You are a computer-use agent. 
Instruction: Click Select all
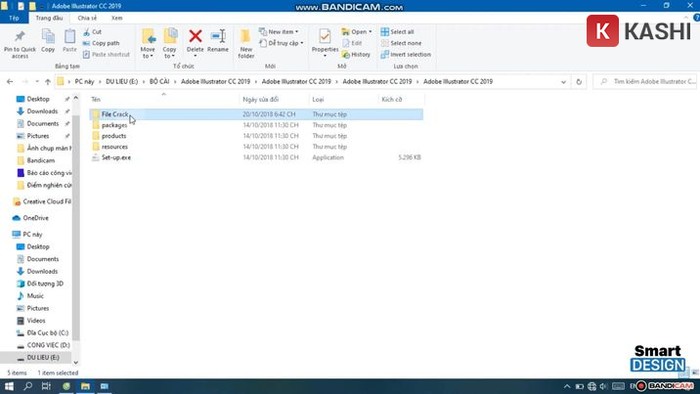tap(397, 32)
